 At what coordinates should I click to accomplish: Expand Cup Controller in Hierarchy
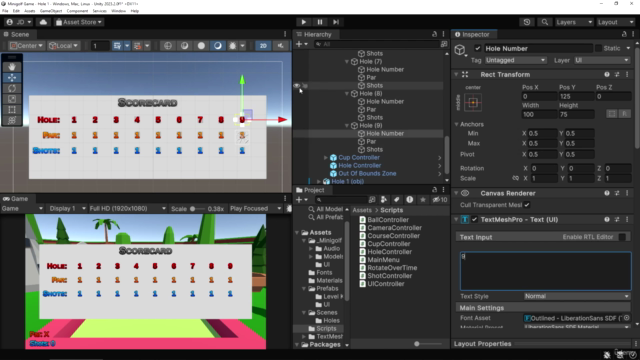pos(326,158)
